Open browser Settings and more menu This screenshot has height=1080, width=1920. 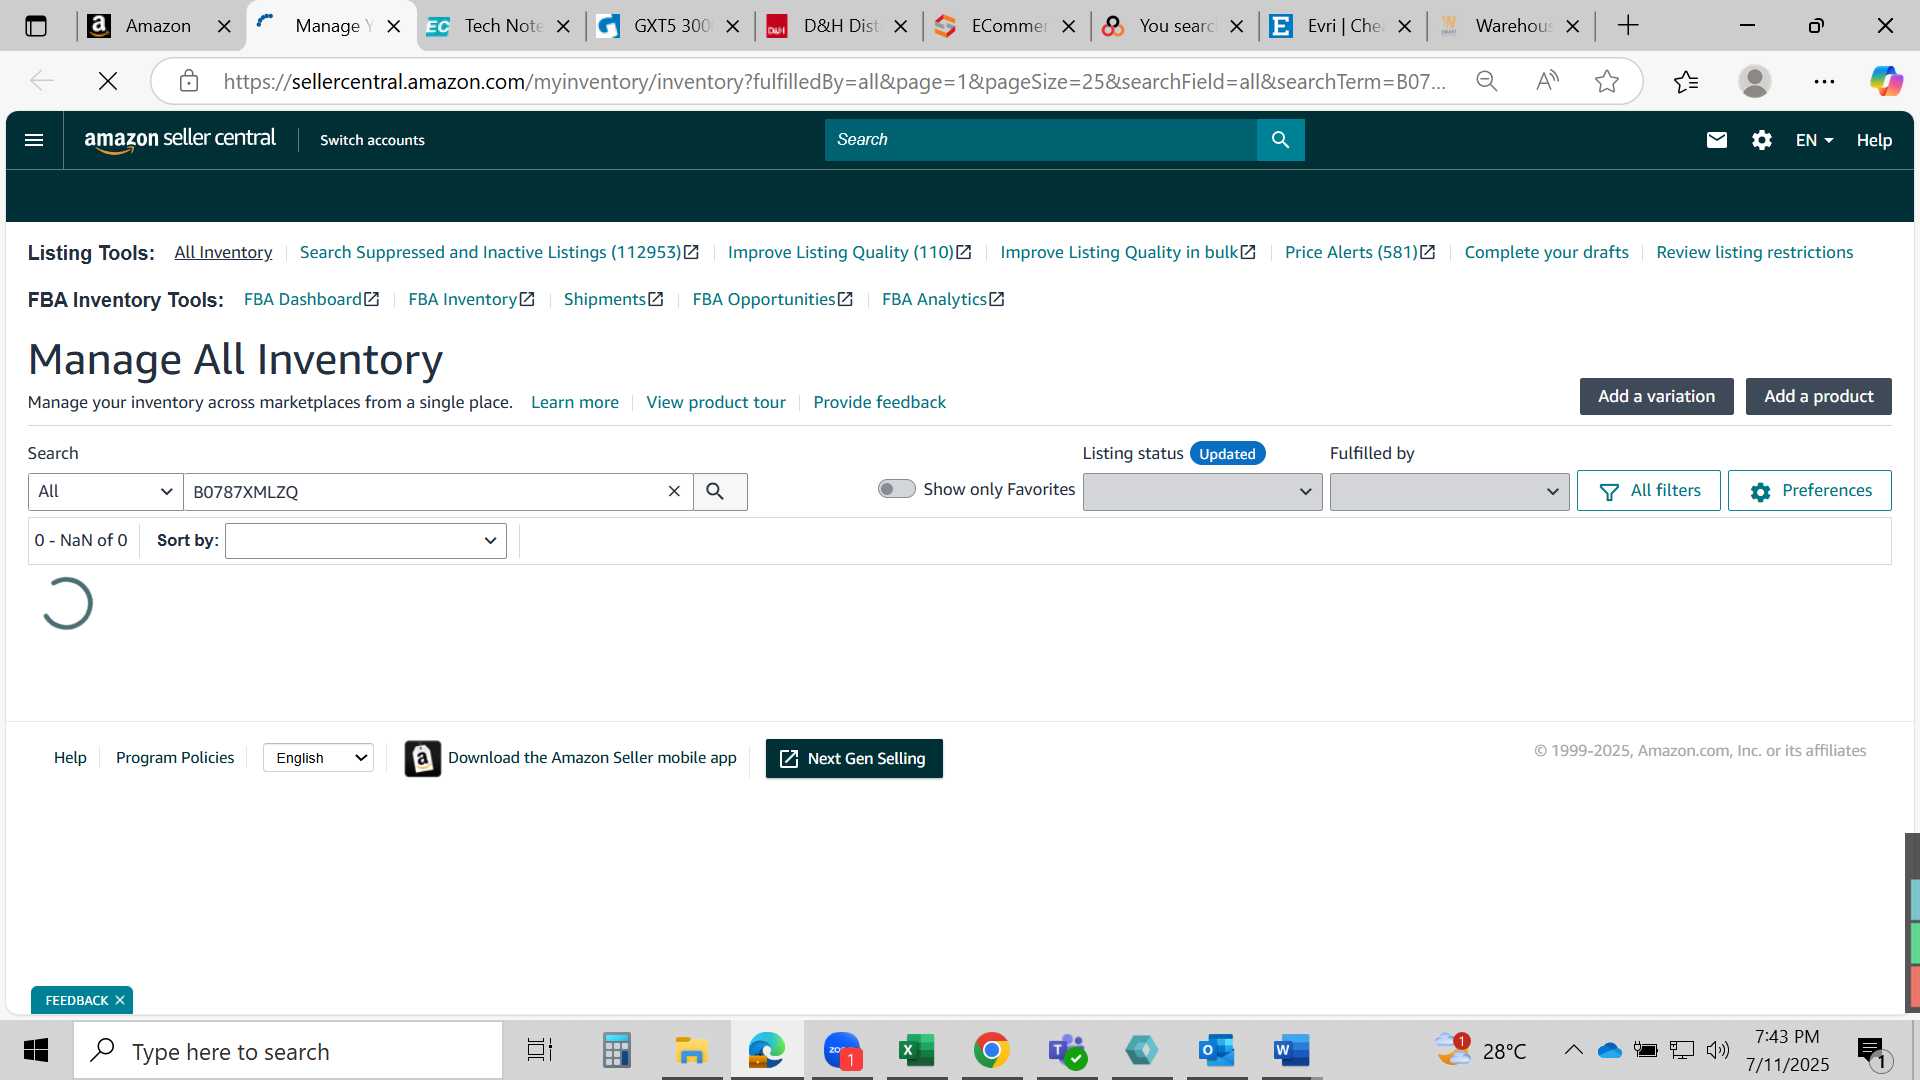click(x=1824, y=81)
